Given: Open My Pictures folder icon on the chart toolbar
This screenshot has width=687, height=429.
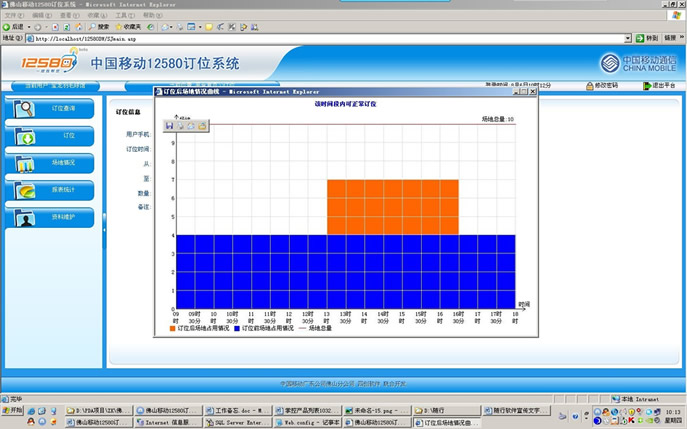Looking at the screenshot, I should (x=202, y=126).
